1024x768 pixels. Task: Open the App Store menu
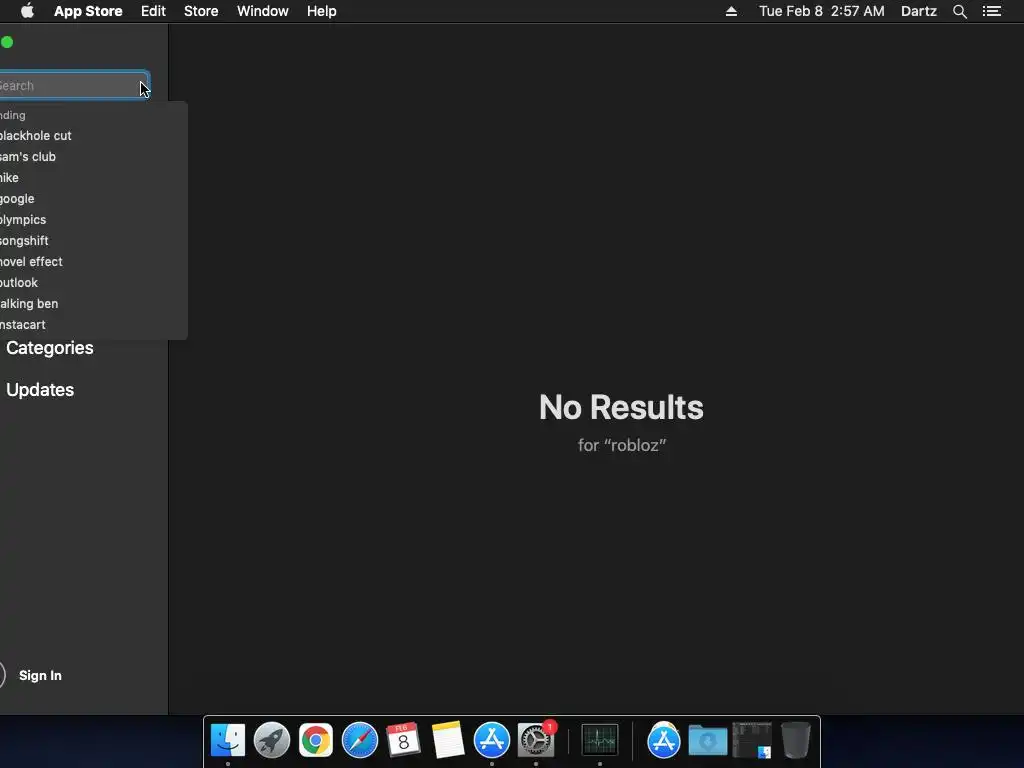click(88, 11)
